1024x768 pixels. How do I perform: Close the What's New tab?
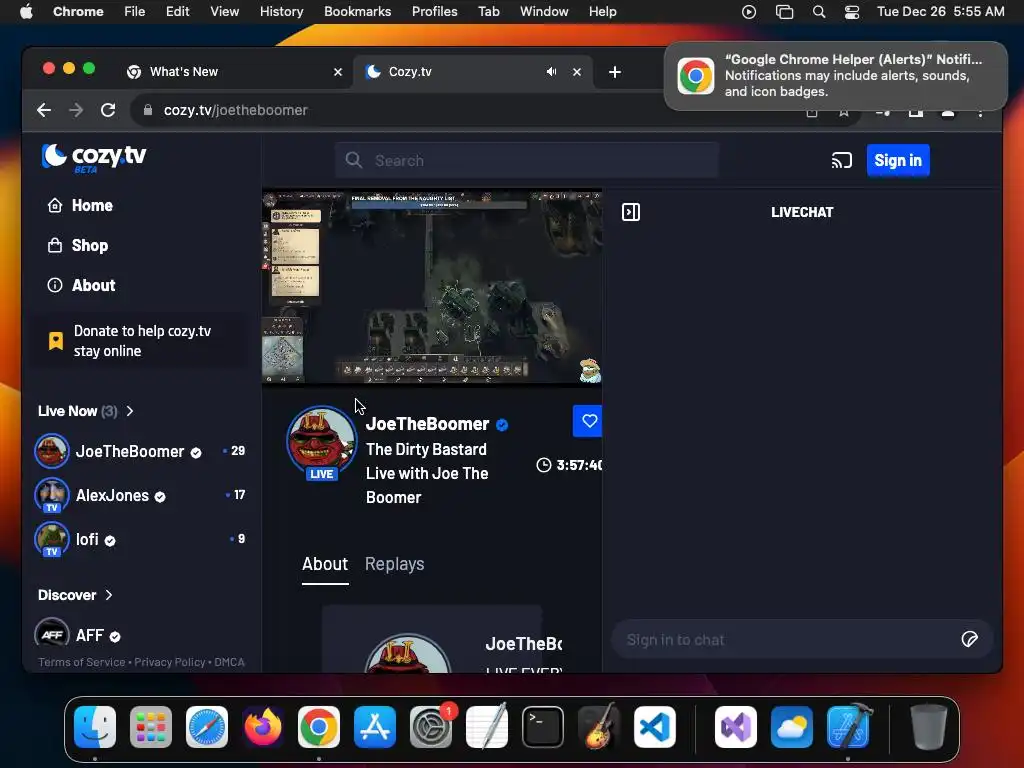coord(338,72)
